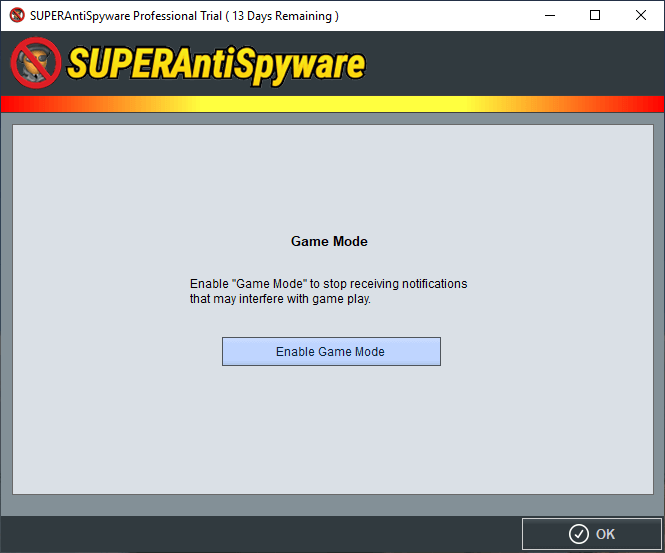Close the SUPERAntiSpyware window
The width and height of the screenshot is (665, 553).
641,15
